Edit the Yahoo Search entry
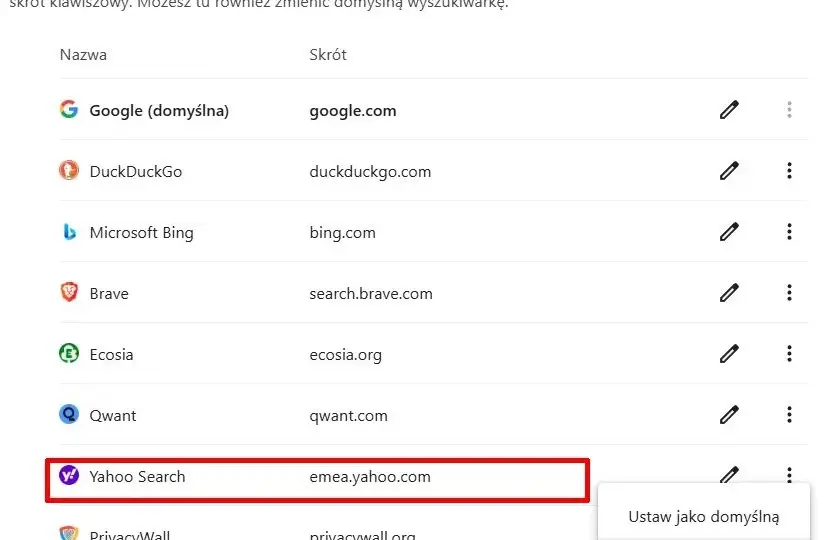Image resolution: width=831 pixels, height=540 pixels. 729,474
